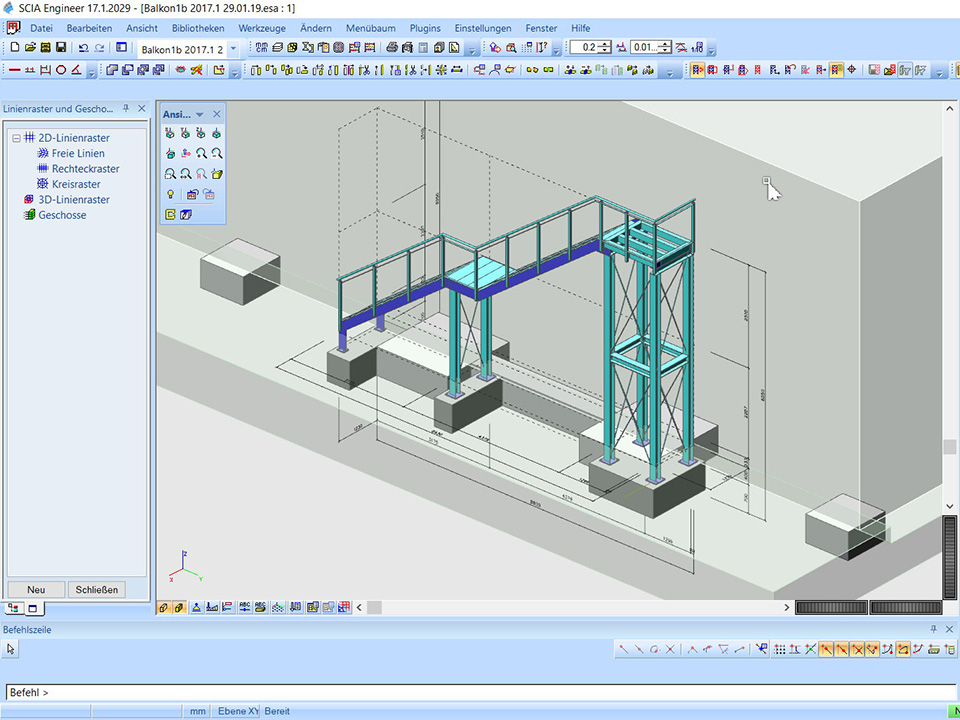The width and height of the screenshot is (960, 720).
Task: Click the Neu button
Action: click(x=36, y=589)
